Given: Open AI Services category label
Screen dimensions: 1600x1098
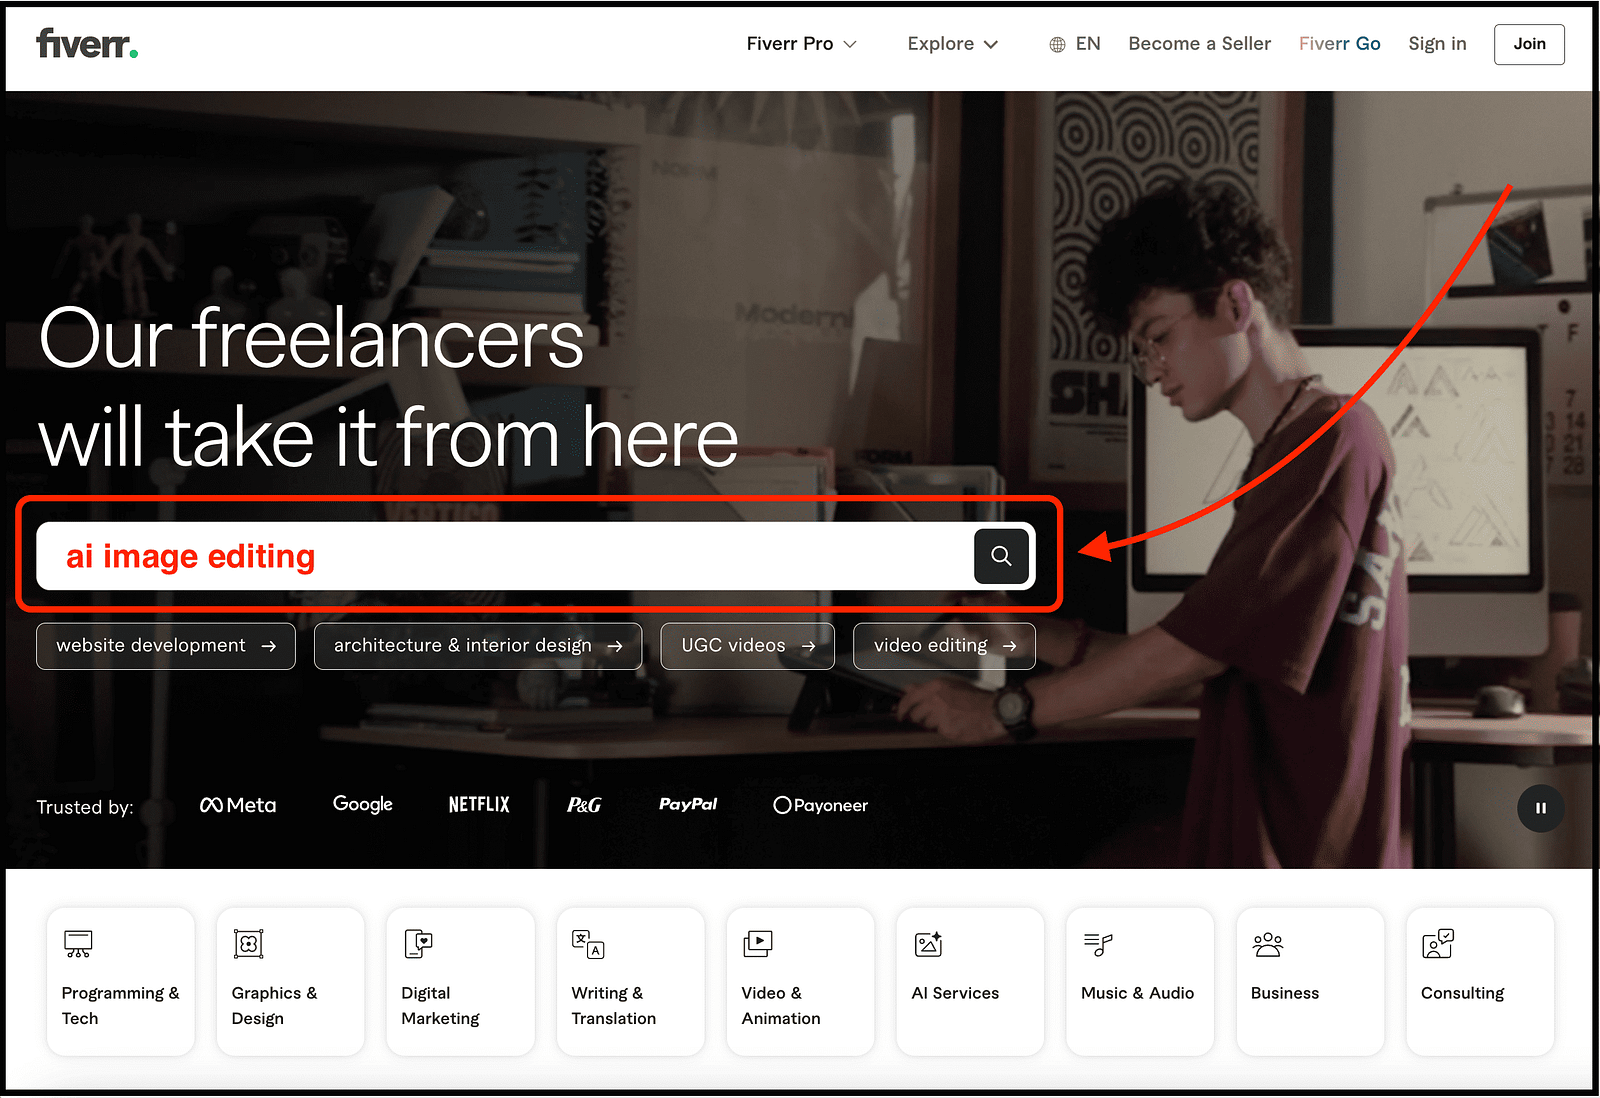Looking at the screenshot, I should (x=955, y=993).
